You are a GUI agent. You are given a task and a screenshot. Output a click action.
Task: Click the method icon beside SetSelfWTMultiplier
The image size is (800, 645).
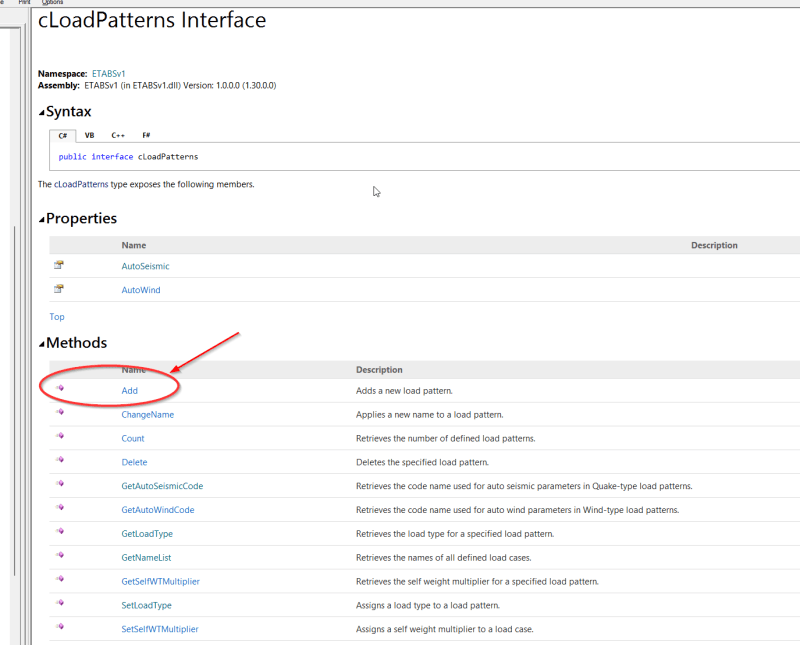coord(60,626)
